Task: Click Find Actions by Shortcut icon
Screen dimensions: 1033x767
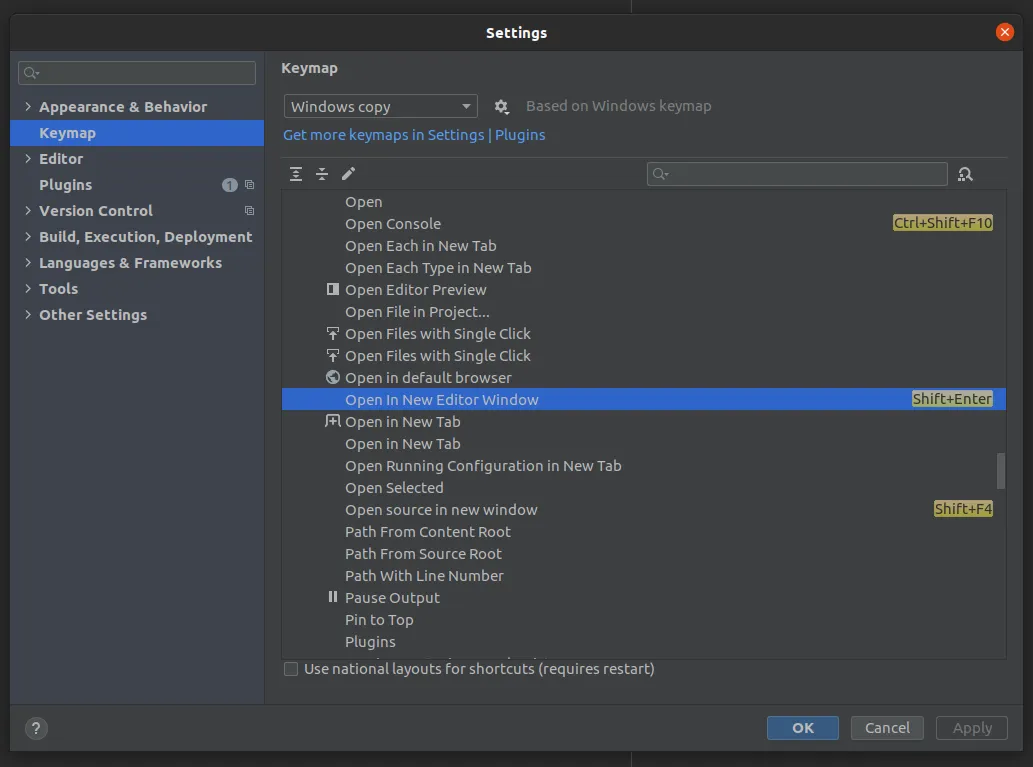Action: pyautogui.click(x=965, y=174)
